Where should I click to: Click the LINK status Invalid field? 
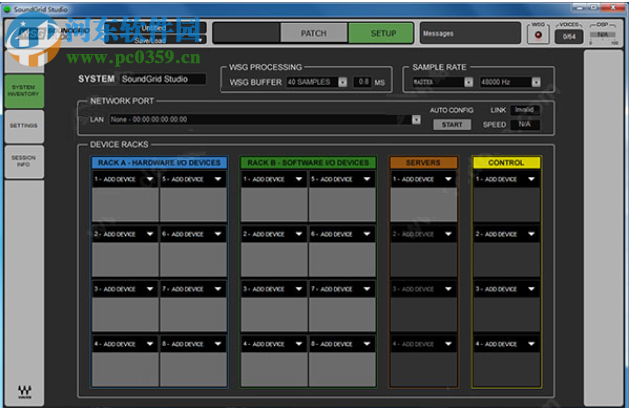click(525, 110)
